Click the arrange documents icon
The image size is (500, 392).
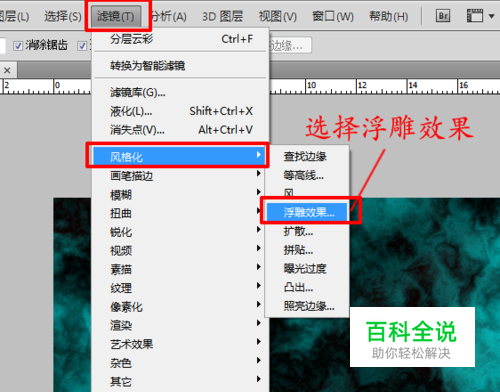[x=475, y=16]
